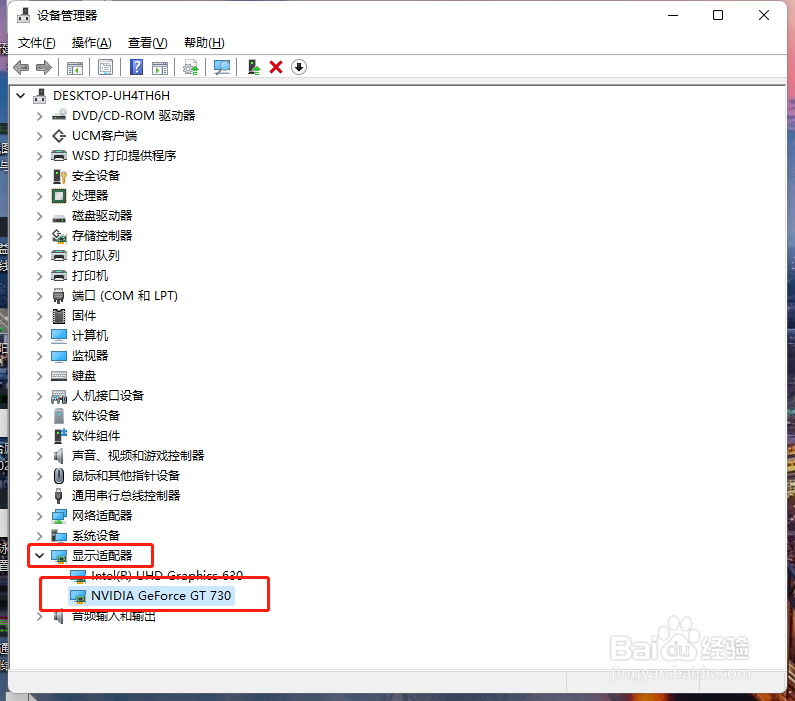Open the 帮助(H) menu
795x701 pixels.
click(x=204, y=43)
